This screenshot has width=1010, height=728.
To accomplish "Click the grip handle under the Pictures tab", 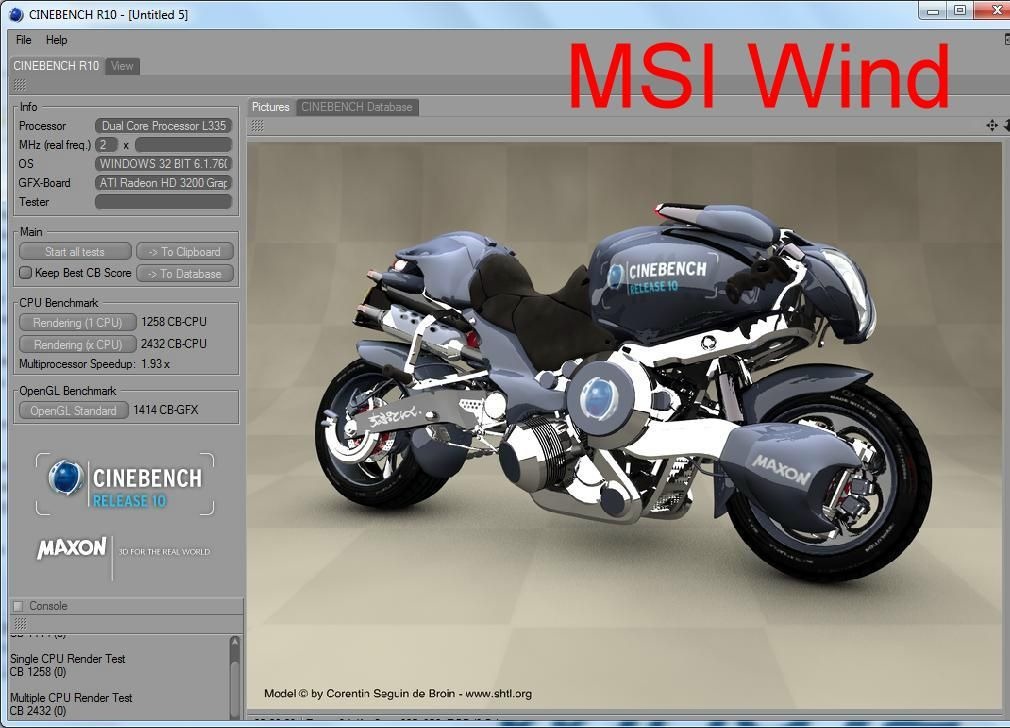I will (x=257, y=126).
